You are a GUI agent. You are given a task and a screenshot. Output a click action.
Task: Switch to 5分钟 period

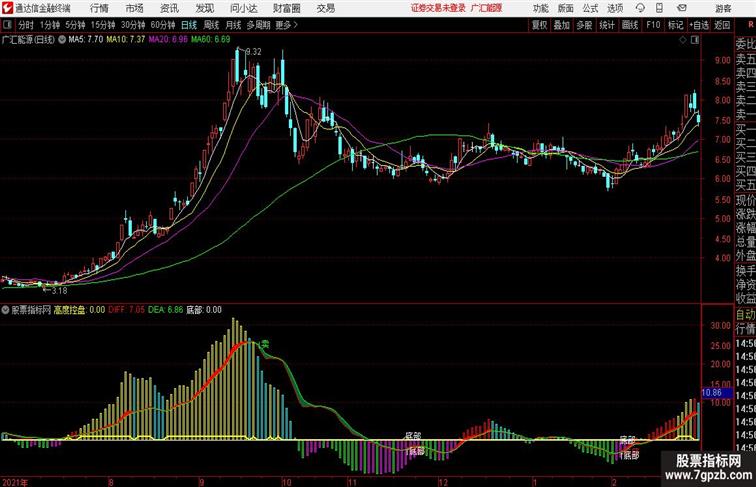75,25
